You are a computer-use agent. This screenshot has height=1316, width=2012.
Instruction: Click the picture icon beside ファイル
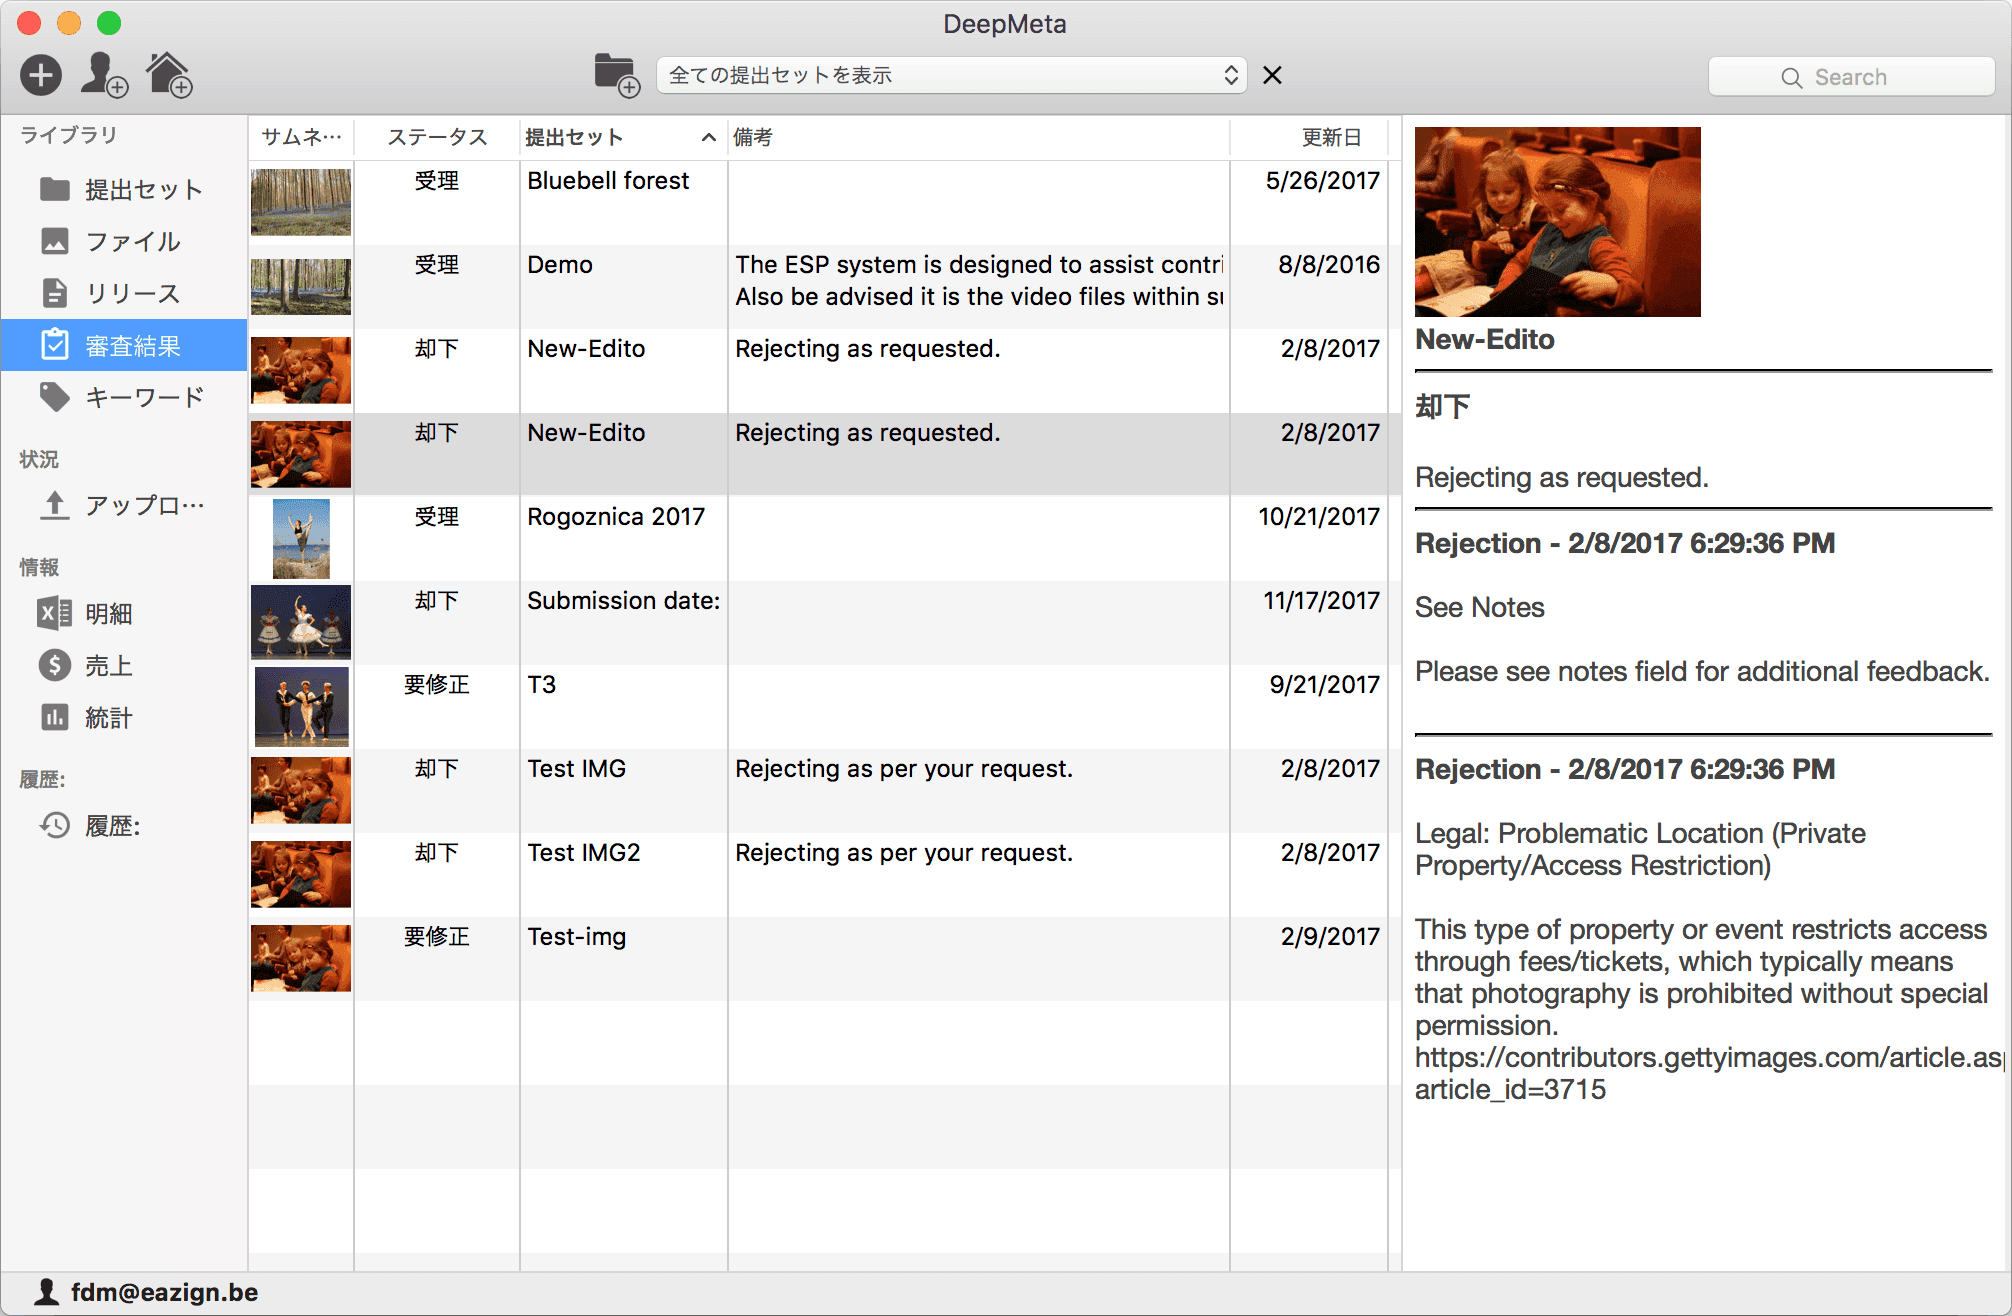54,241
